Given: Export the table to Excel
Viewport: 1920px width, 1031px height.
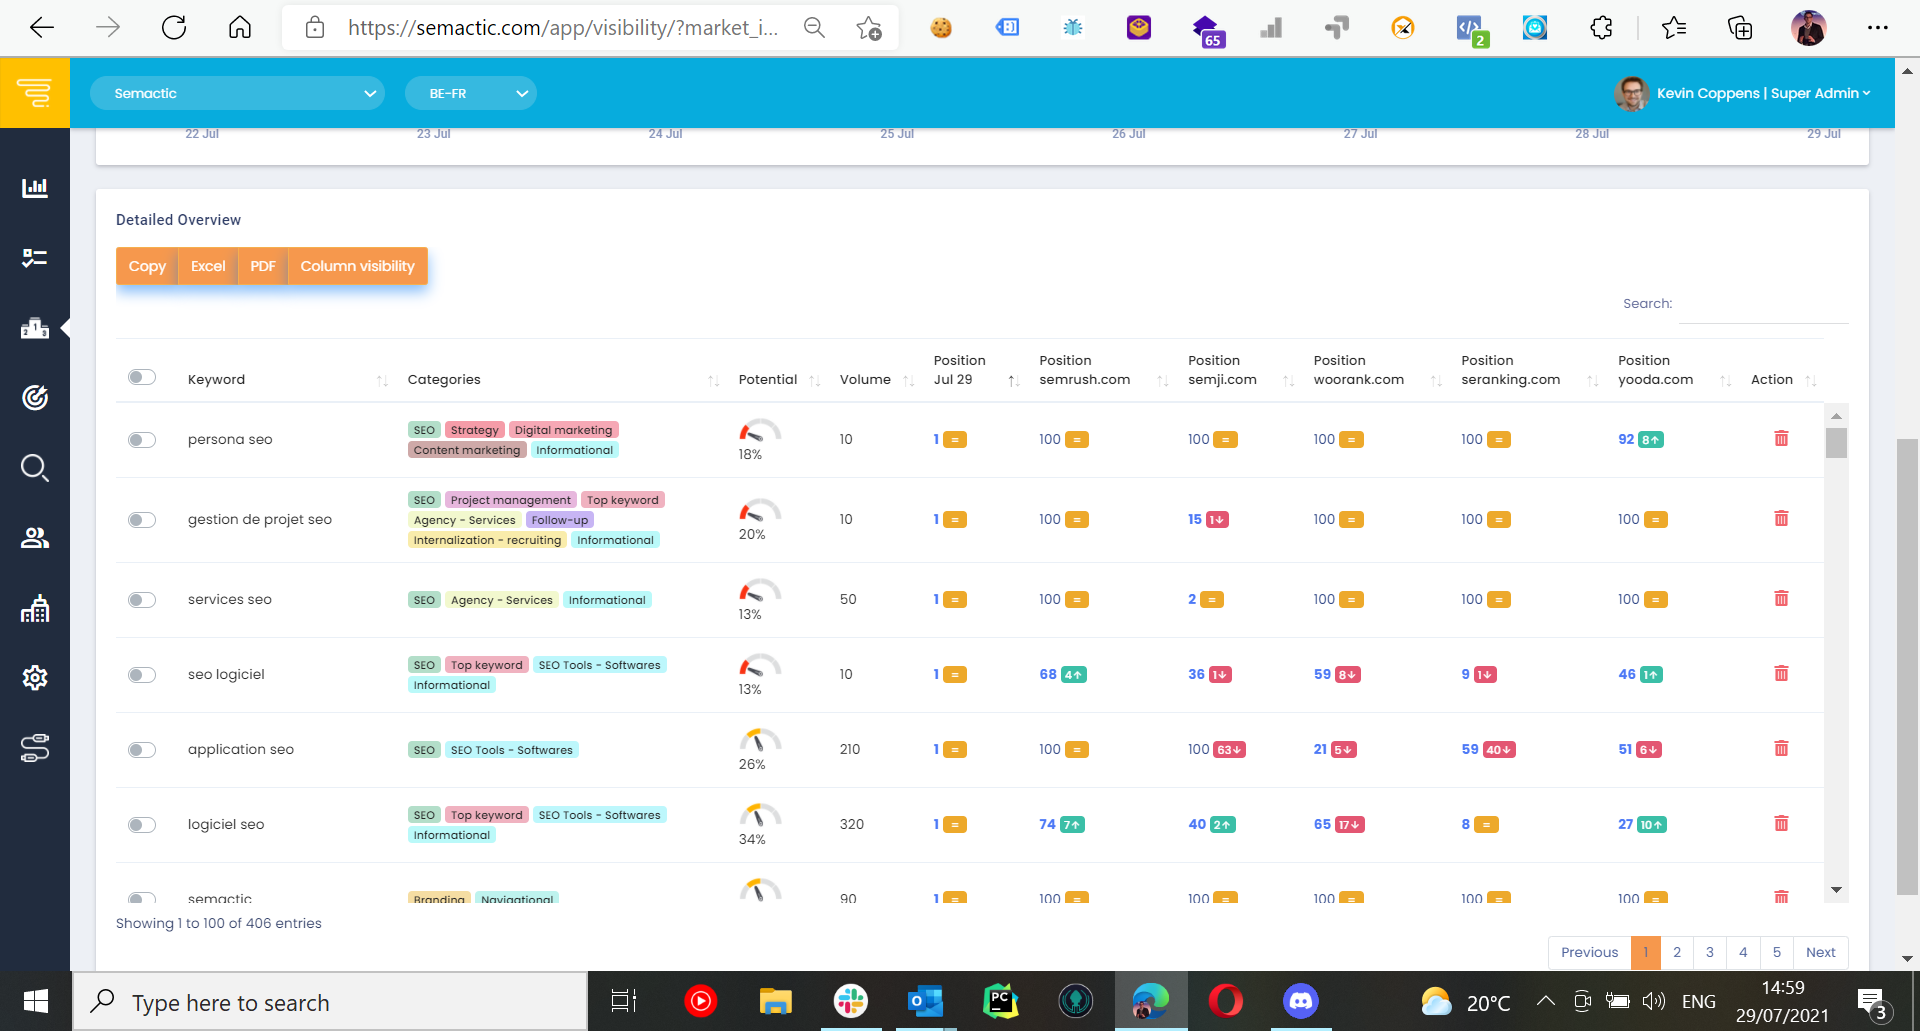Looking at the screenshot, I should click(207, 266).
